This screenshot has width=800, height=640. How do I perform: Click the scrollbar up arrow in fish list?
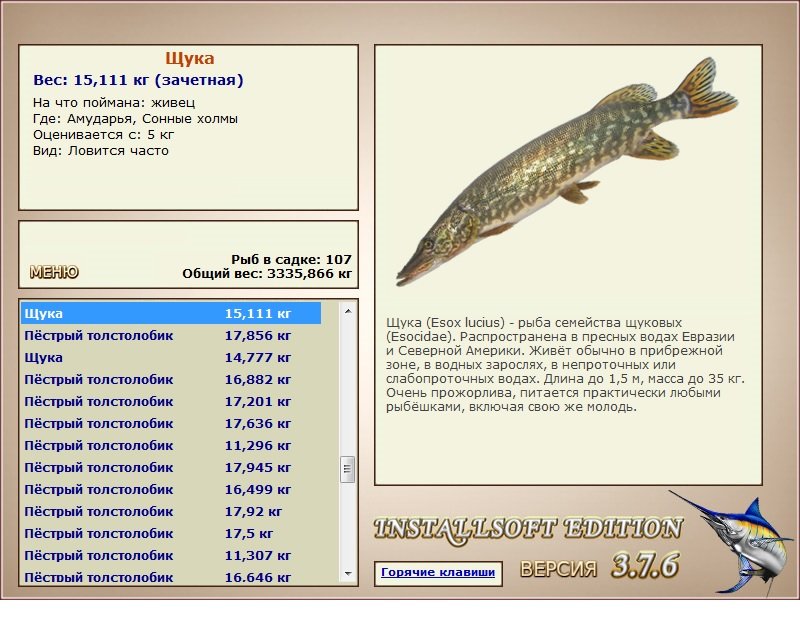[x=348, y=311]
